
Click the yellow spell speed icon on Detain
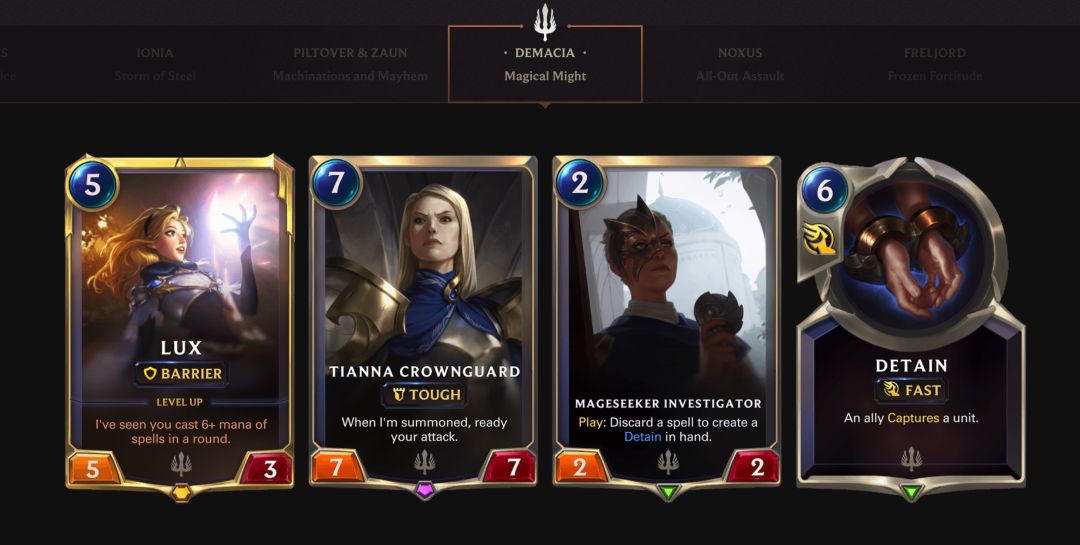click(819, 239)
